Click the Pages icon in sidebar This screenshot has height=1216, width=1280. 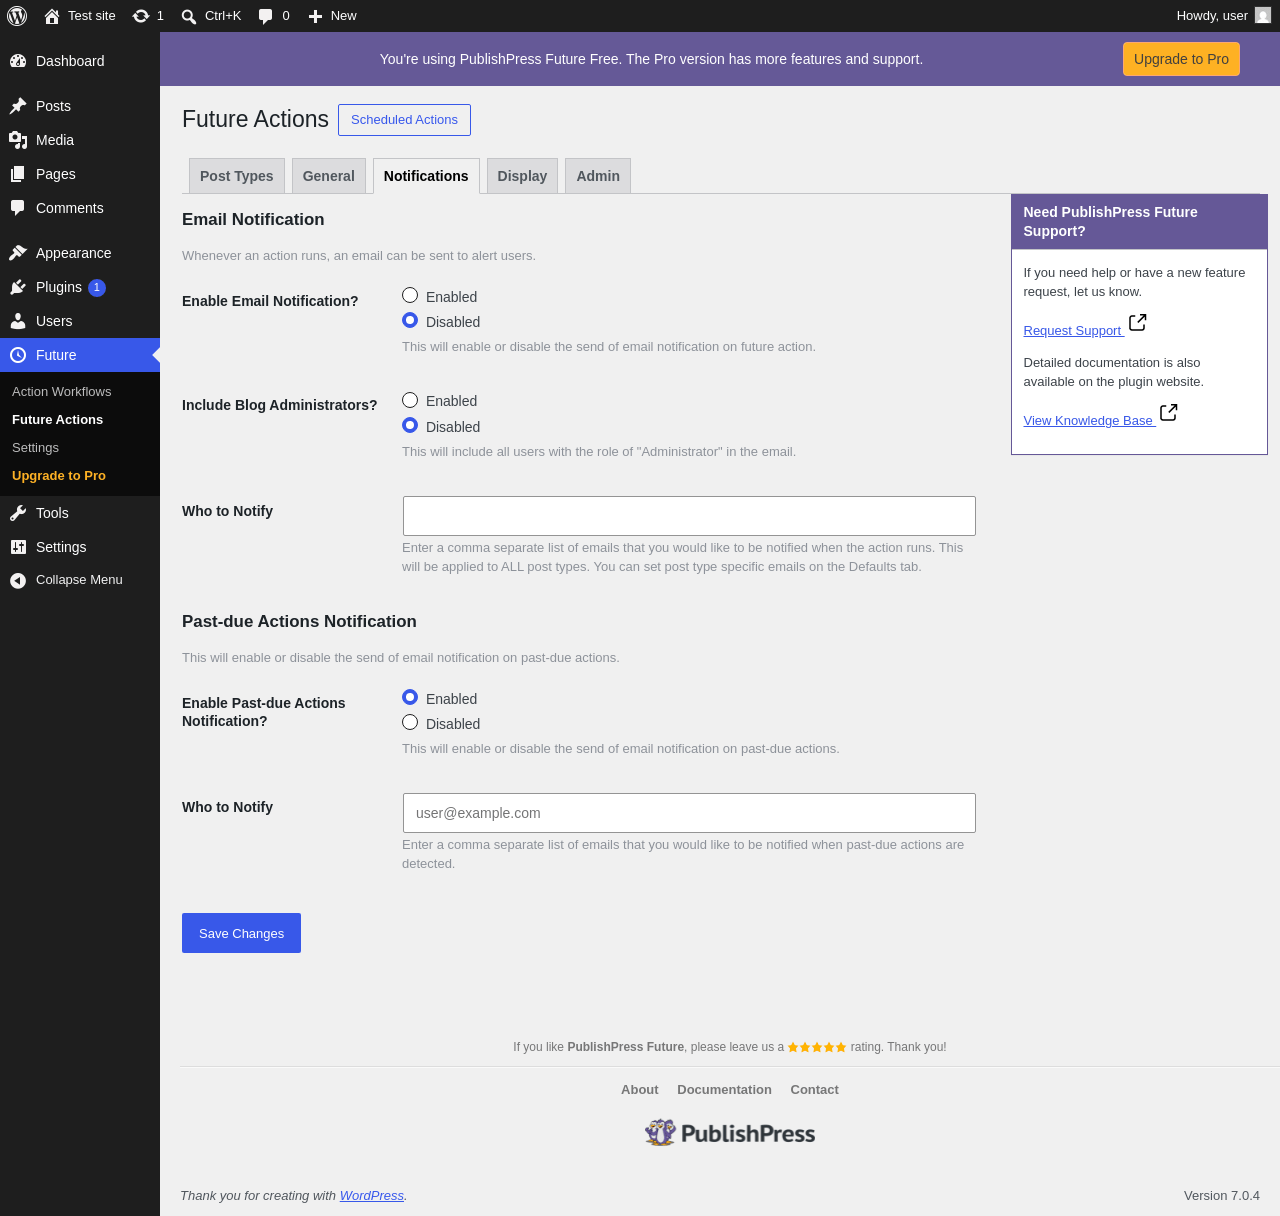click(18, 174)
